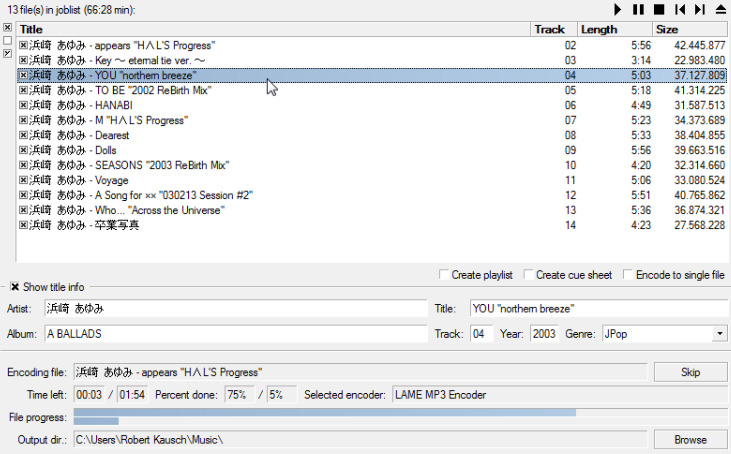
Task: Sort joblist by Size column header
Action: [x=690, y=29]
